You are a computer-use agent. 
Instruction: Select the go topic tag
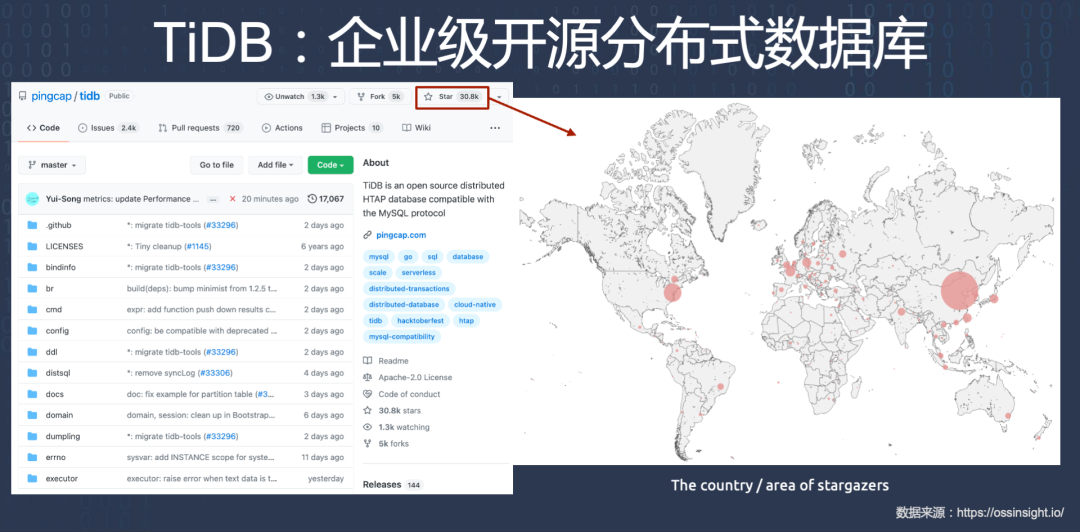pos(408,256)
